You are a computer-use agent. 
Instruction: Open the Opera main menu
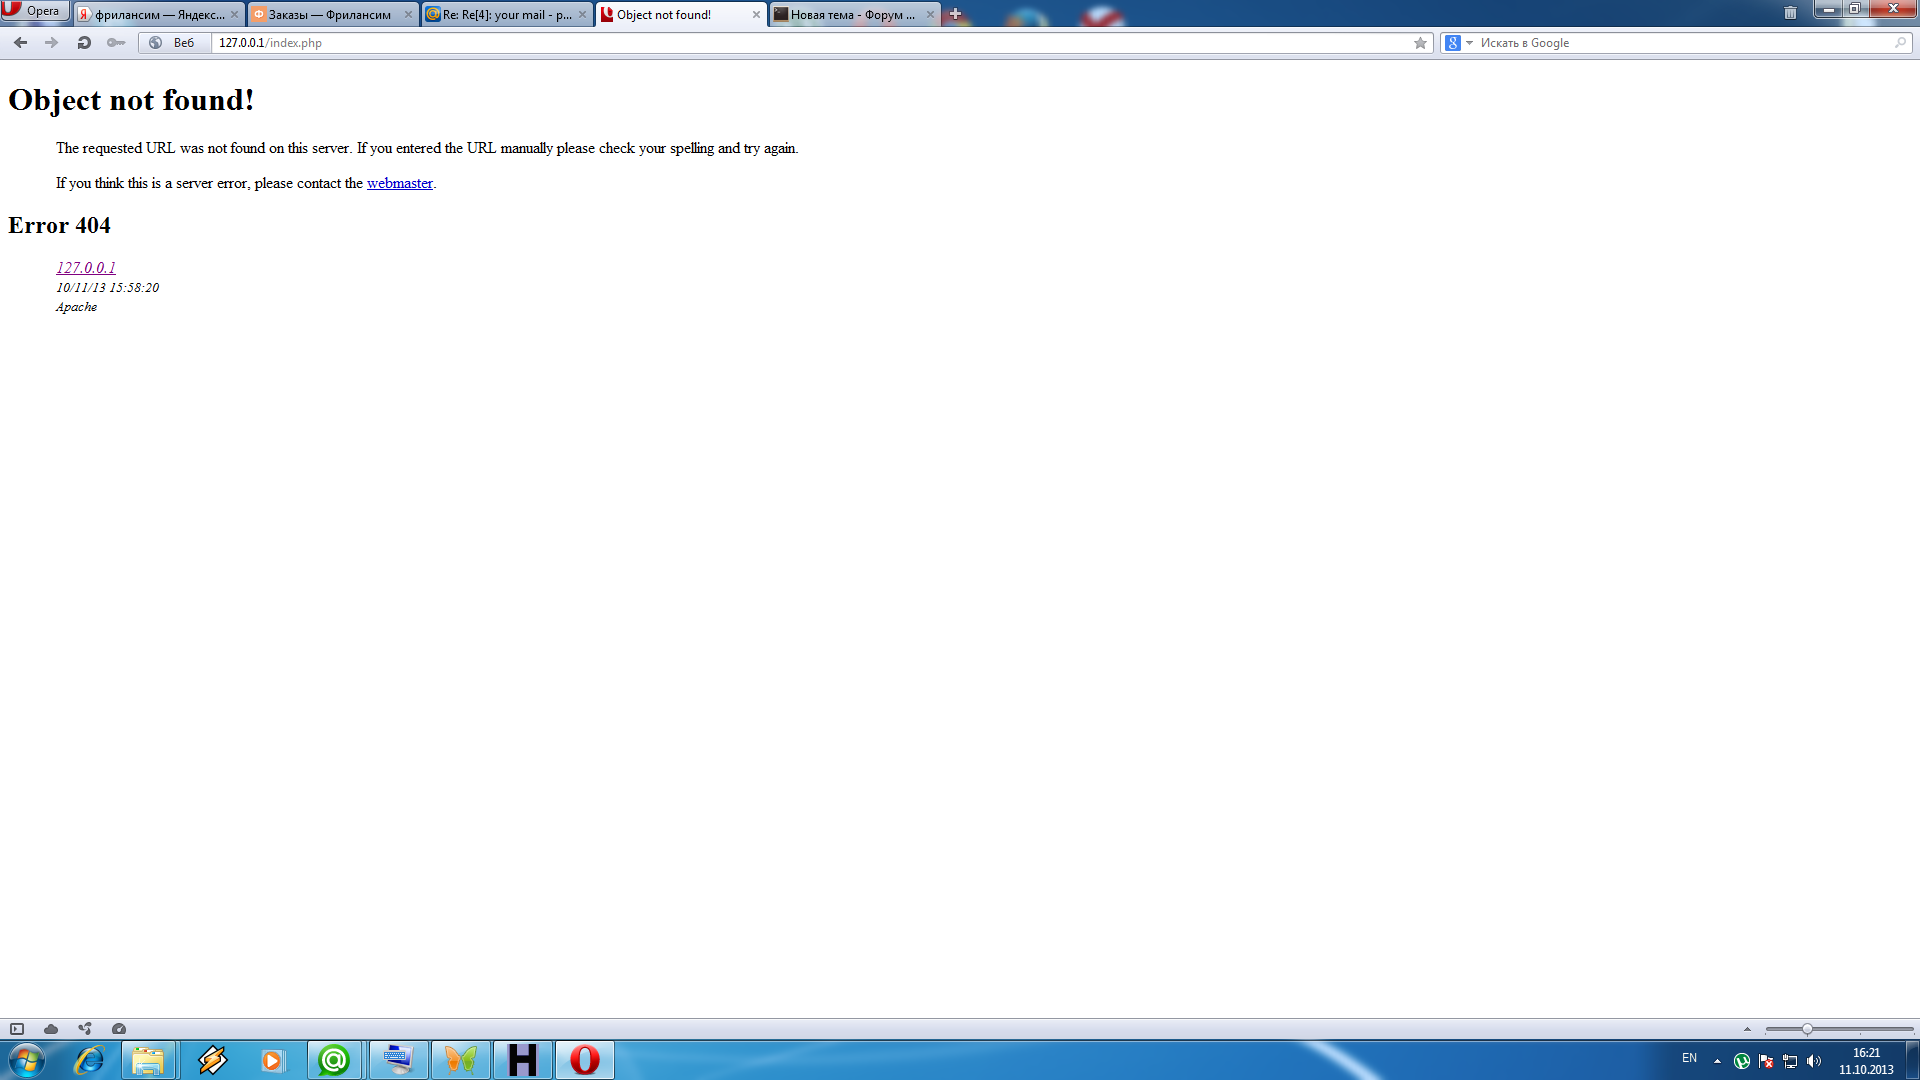coord(34,11)
